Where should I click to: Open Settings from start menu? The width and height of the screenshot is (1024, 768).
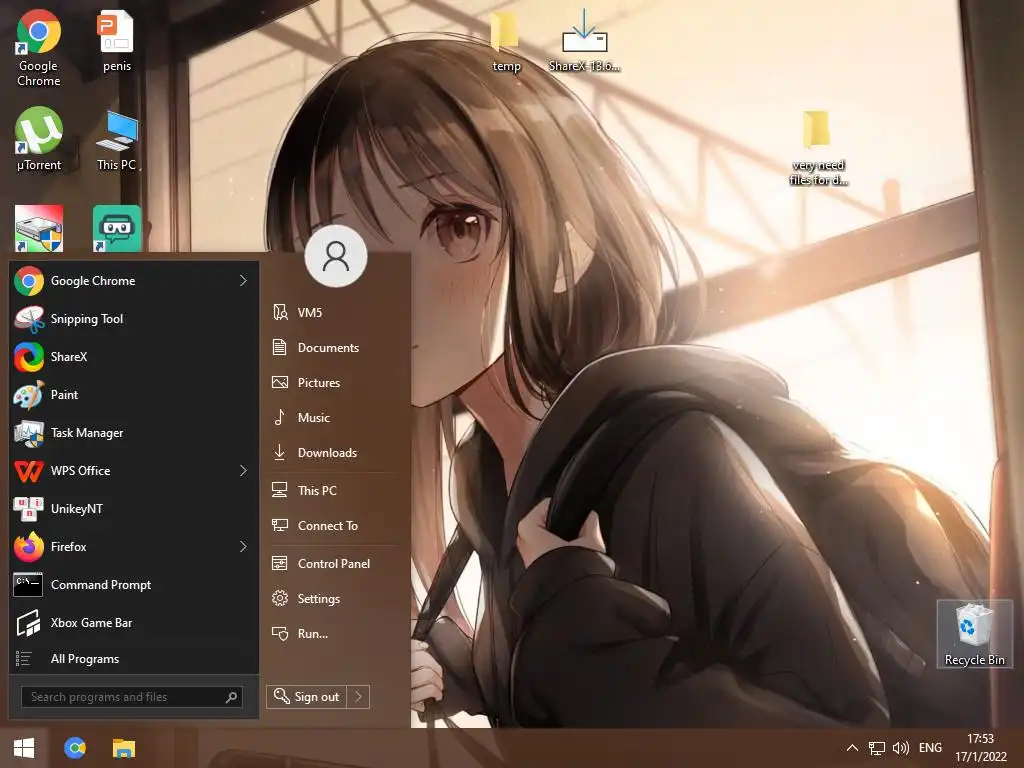click(x=333, y=598)
